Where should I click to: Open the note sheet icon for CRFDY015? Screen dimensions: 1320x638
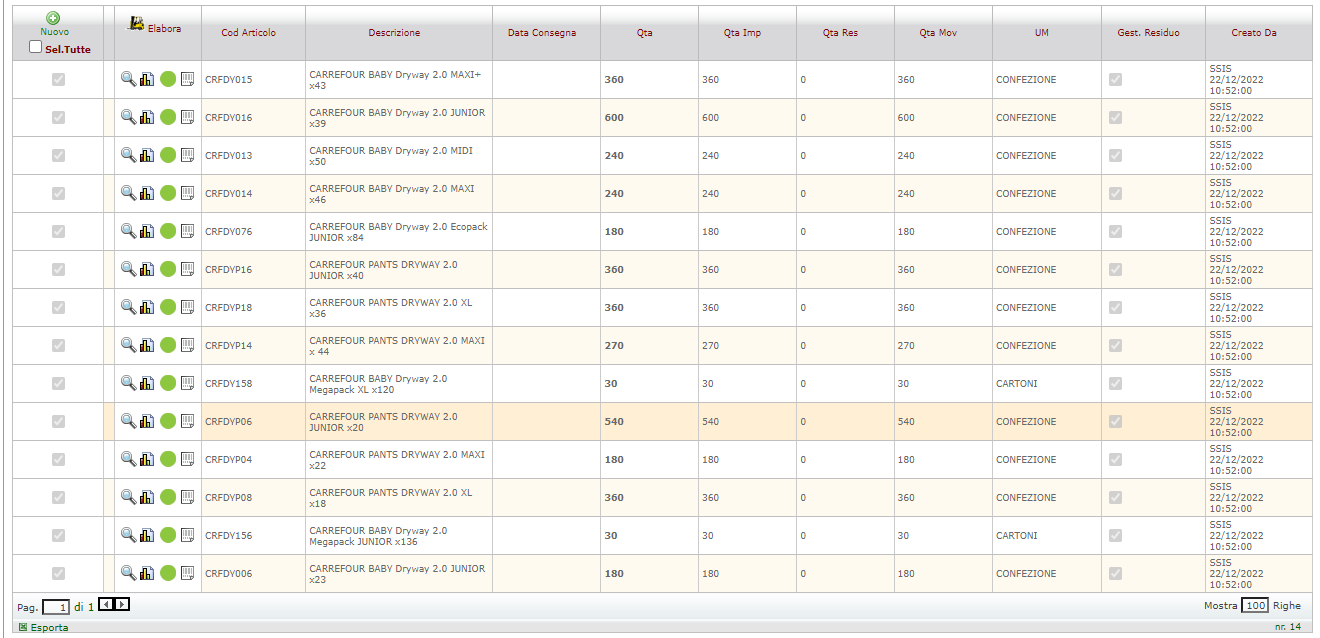click(x=187, y=80)
